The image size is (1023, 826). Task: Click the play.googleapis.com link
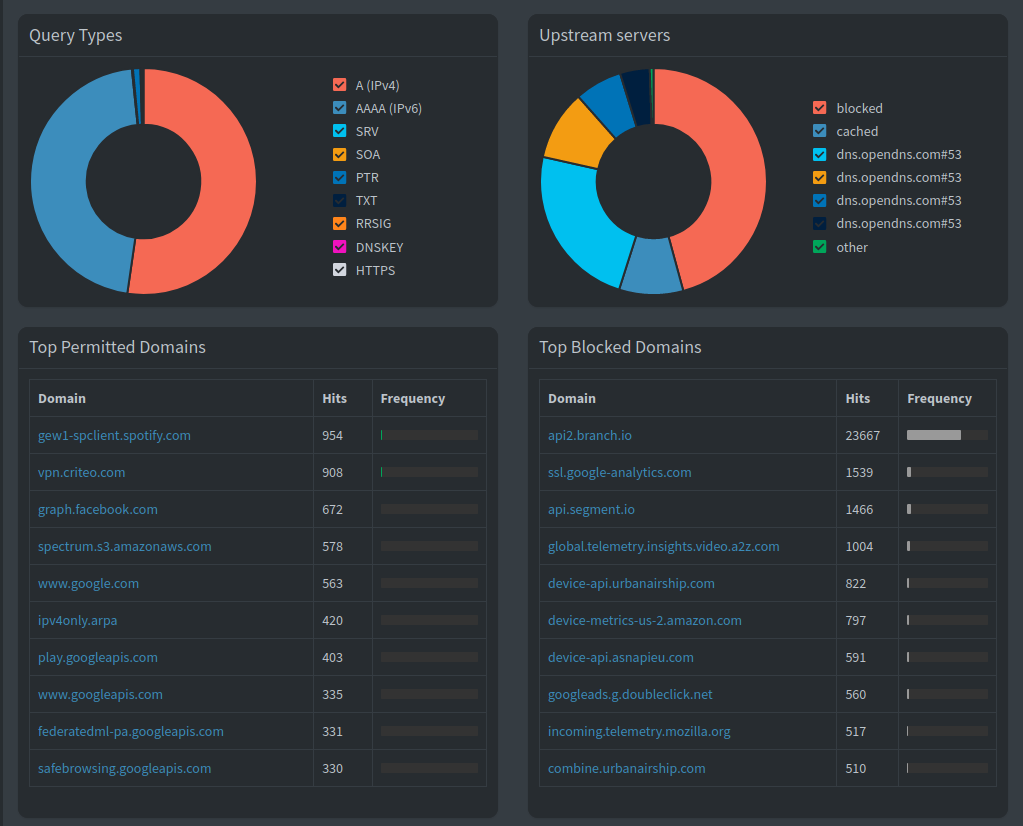click(x=98, y=657)
